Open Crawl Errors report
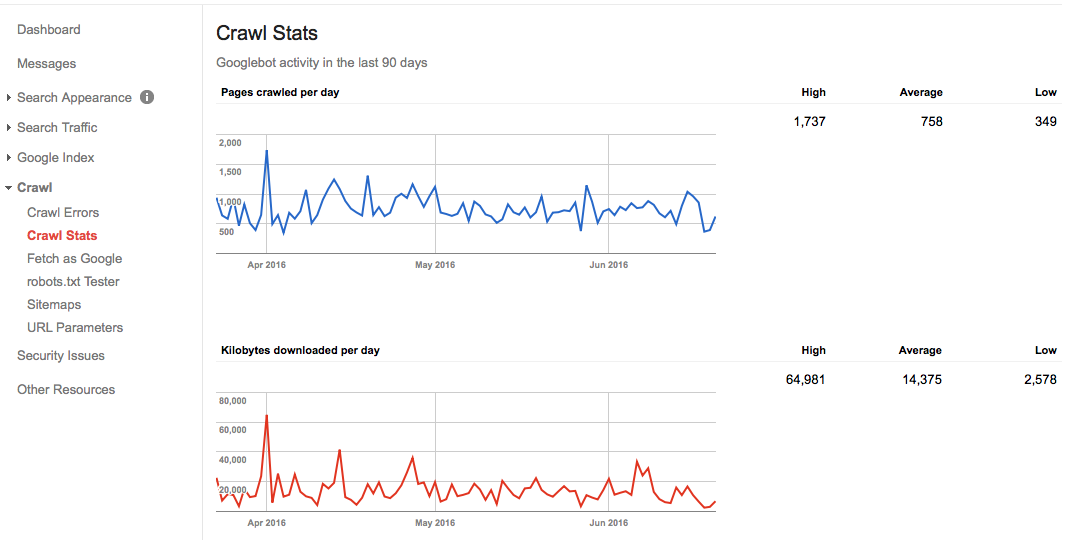Viewport: 1078px width, 540px height. (63, 212)
